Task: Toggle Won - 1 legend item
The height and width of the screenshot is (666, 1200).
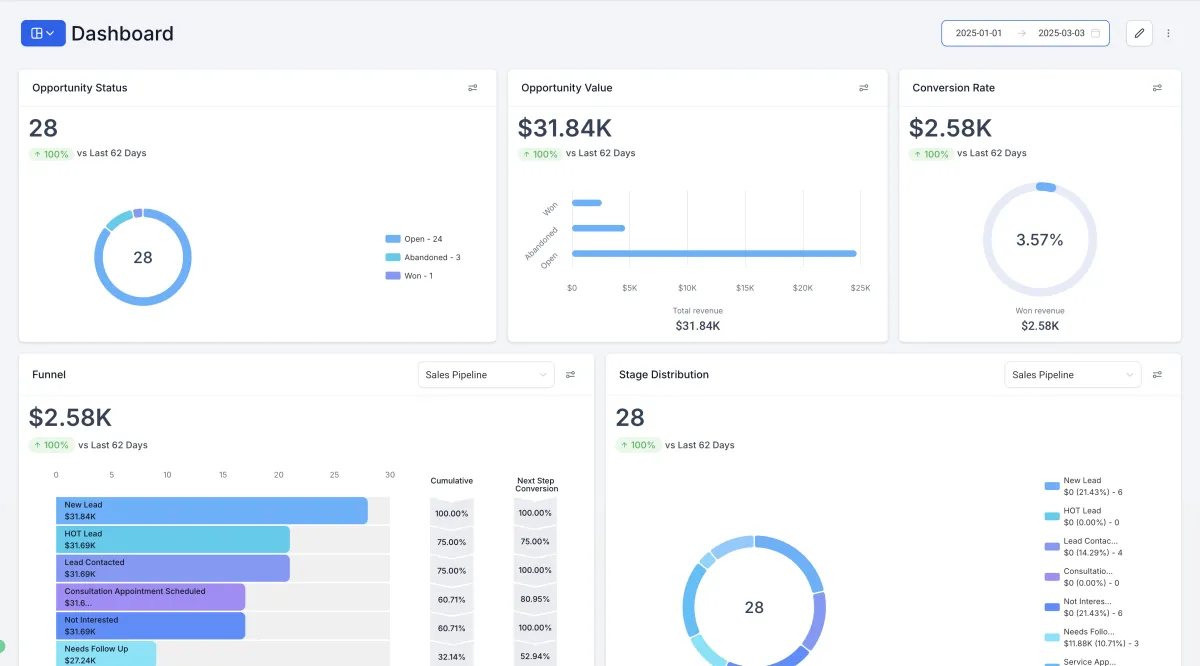Action: pos(409,275)
